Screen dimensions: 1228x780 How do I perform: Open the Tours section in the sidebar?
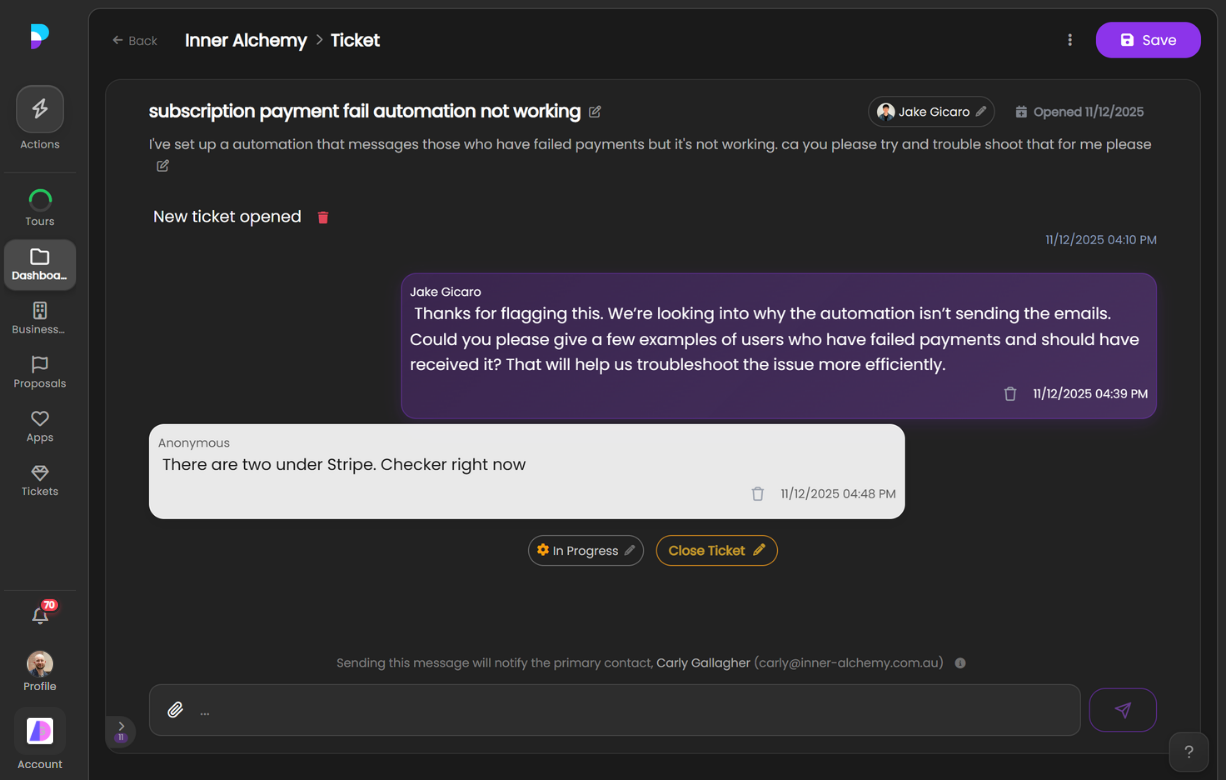(40, 198)
